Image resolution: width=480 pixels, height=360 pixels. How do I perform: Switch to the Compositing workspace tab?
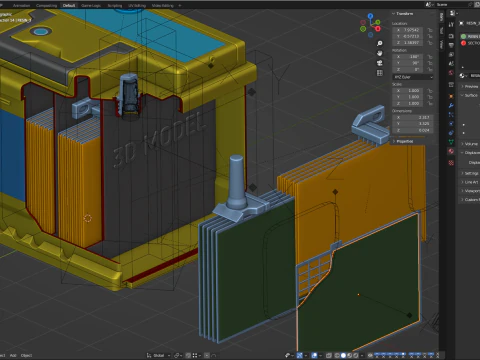[x=46, y=5]
